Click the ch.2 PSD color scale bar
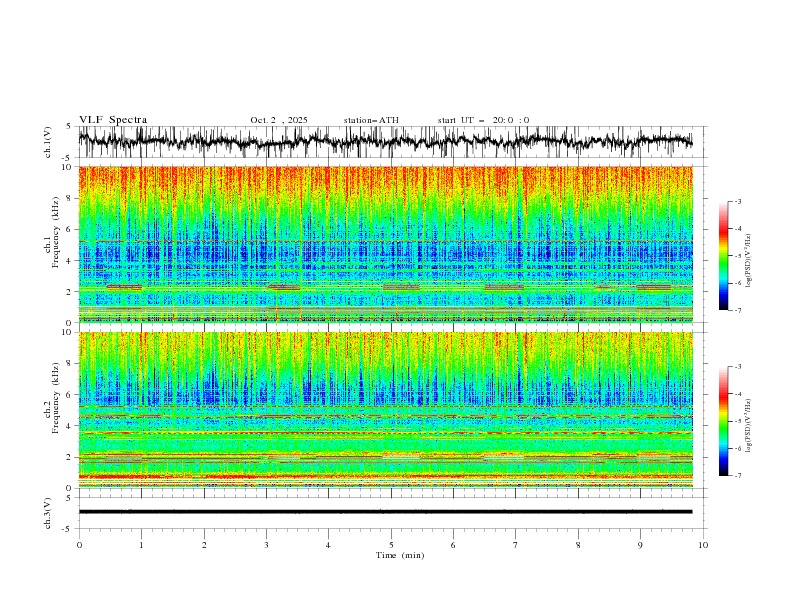Viewport: 792px width, 612px height. click(723, 421)
